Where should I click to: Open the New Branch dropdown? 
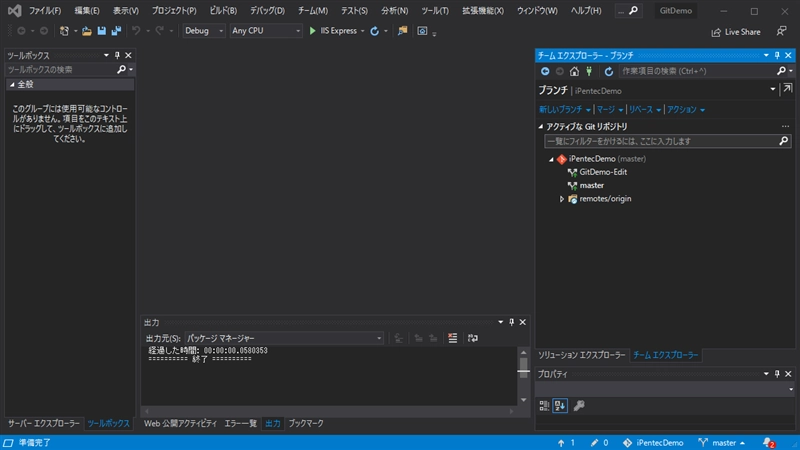pos(565,110)
